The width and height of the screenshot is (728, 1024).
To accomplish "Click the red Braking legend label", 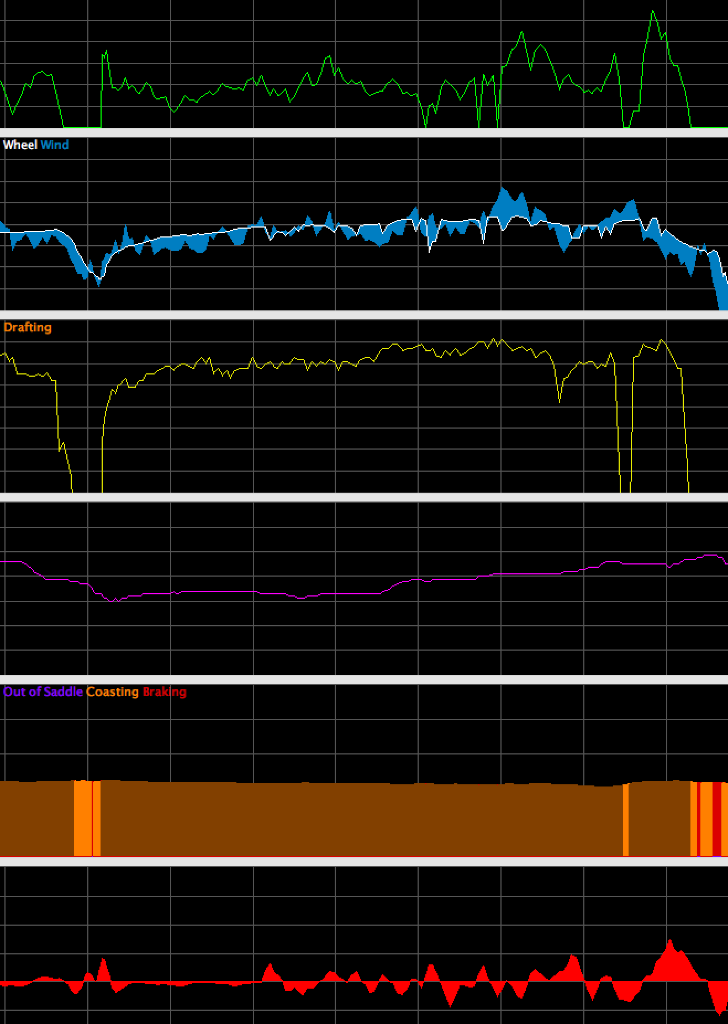I will click(x=164, y=692).
